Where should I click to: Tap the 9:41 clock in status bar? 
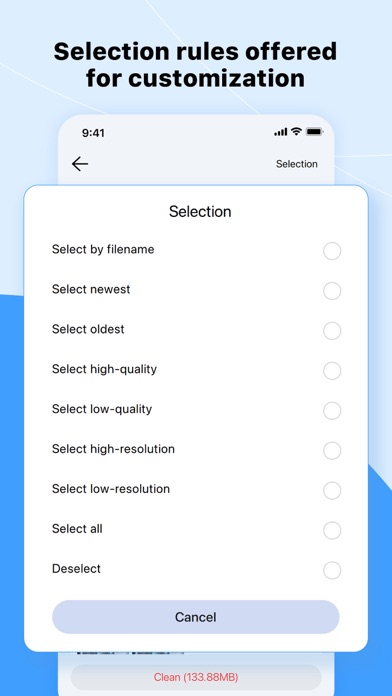(93, 133)
